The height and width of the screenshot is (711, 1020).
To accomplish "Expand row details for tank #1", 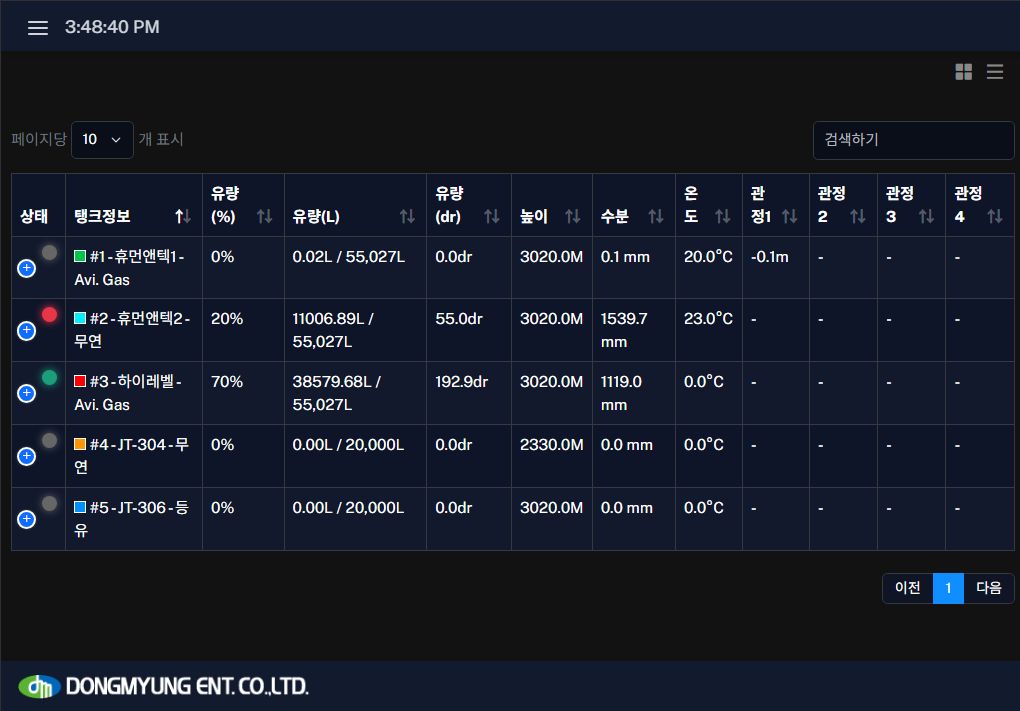I will coord(27,268).
